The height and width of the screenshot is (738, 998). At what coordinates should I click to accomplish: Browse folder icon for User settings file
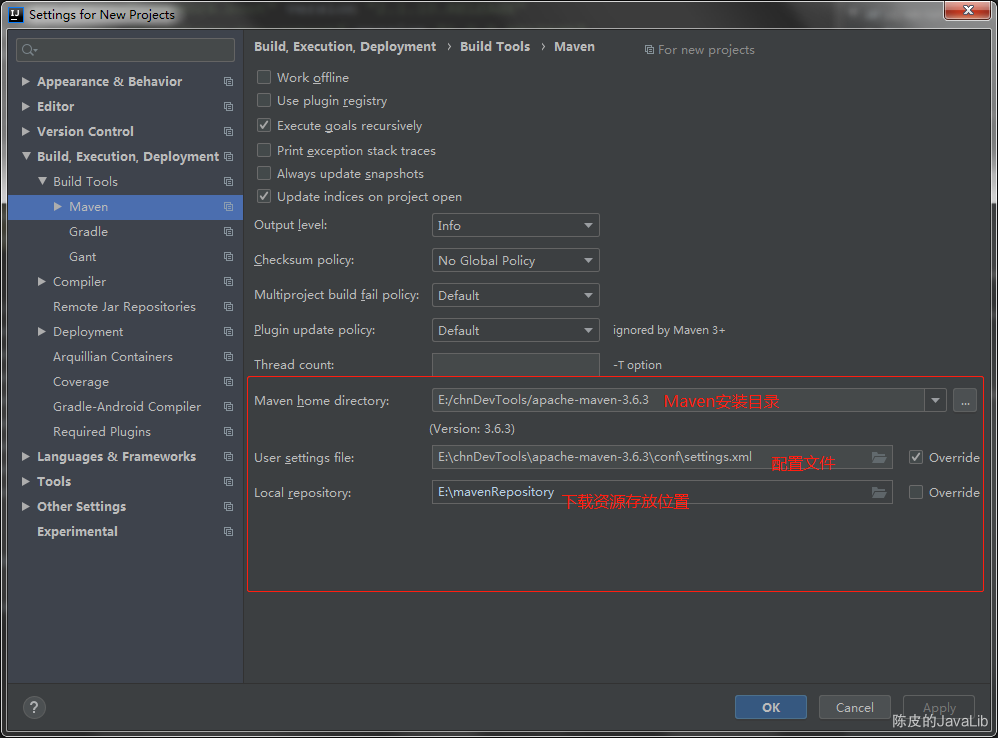(x=879, y=457)
